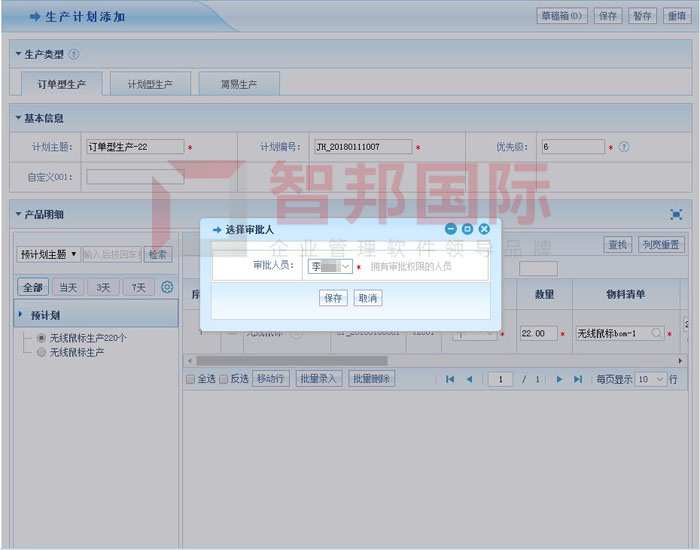This screenshot has width=700, height=550.
Task: Select the 无线鼠标生产220个 radio button
Action: coord(41,338)
